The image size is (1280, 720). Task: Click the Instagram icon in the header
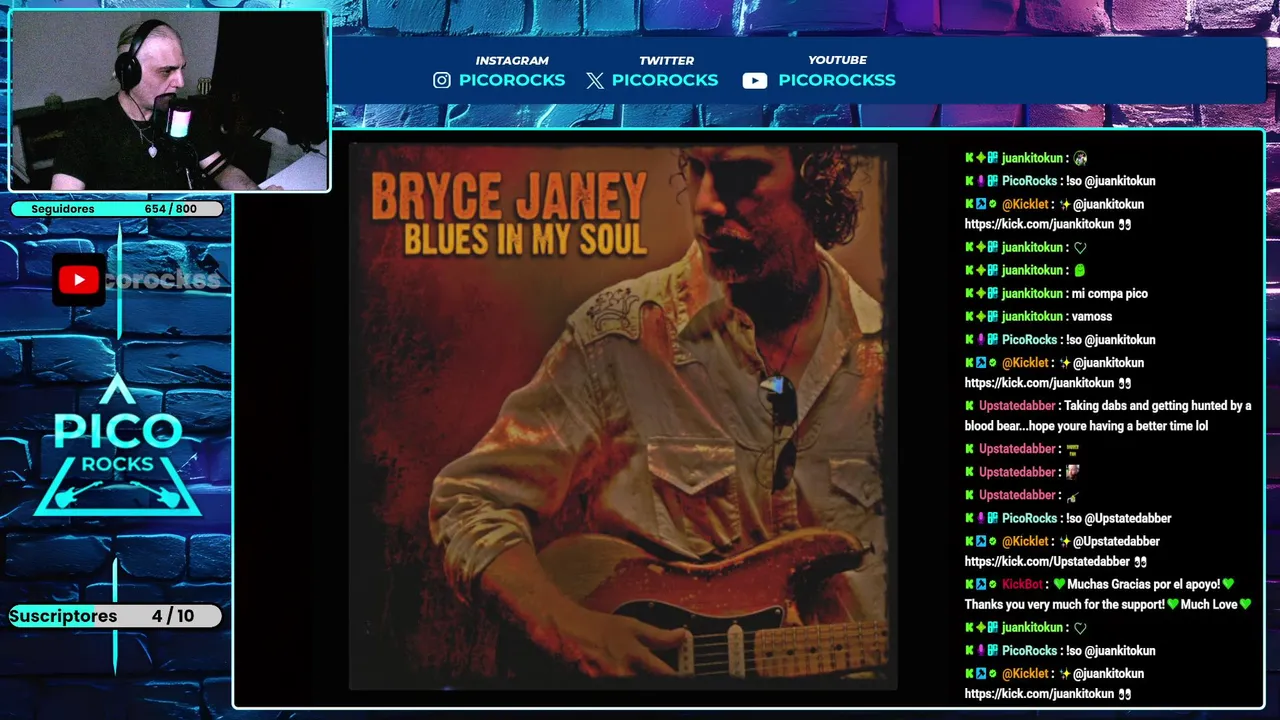click(x=442, y=80)
